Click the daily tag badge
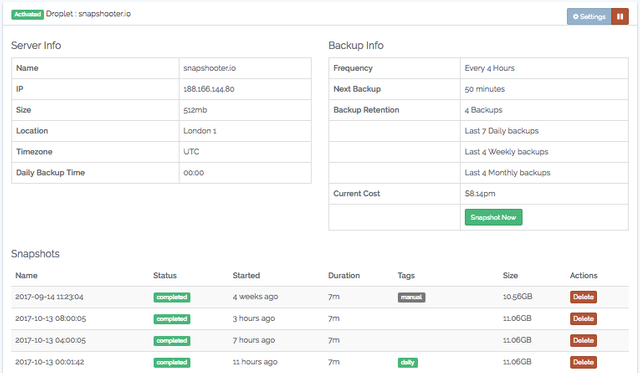This screenshot has width=640, height=373. pos(407,362)
